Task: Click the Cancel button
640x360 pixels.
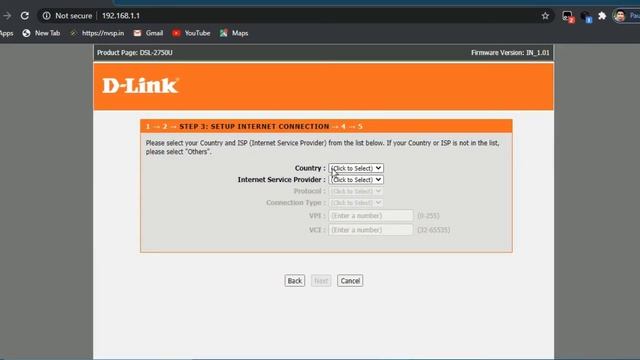Action: 350,281
